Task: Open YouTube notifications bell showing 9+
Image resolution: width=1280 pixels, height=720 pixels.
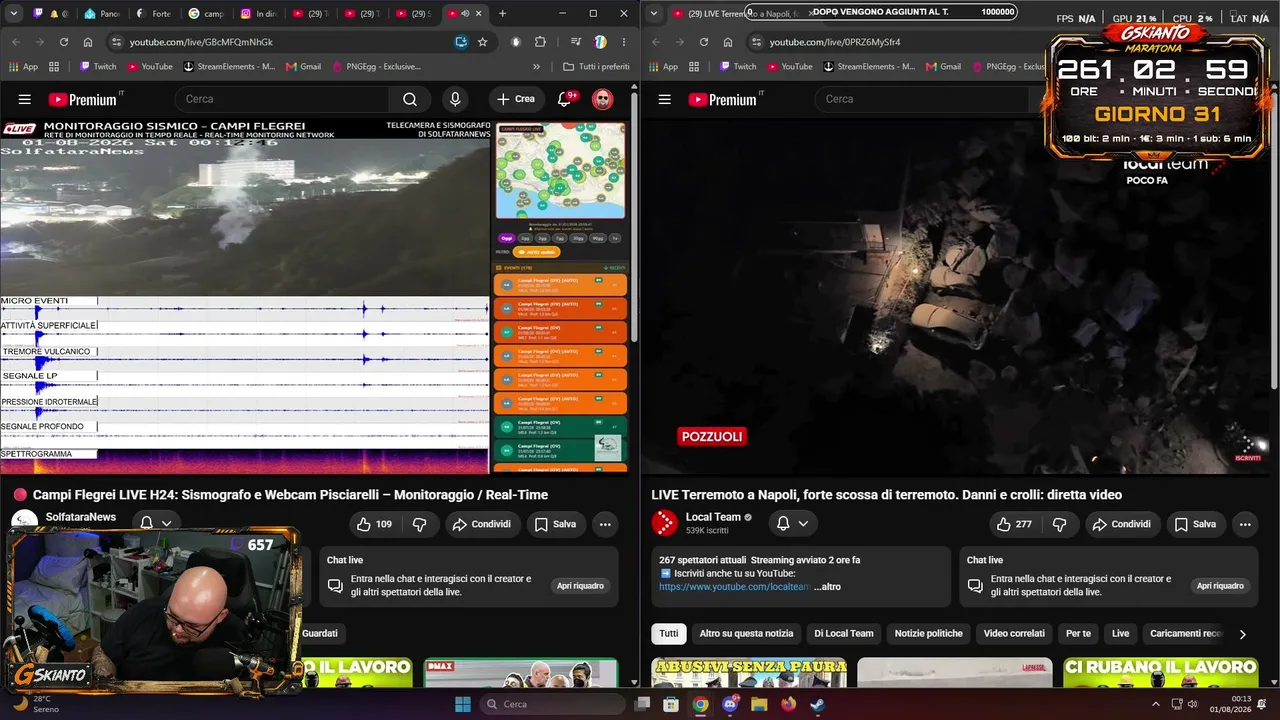Action: pyautogui.click(x=565, y=99)
